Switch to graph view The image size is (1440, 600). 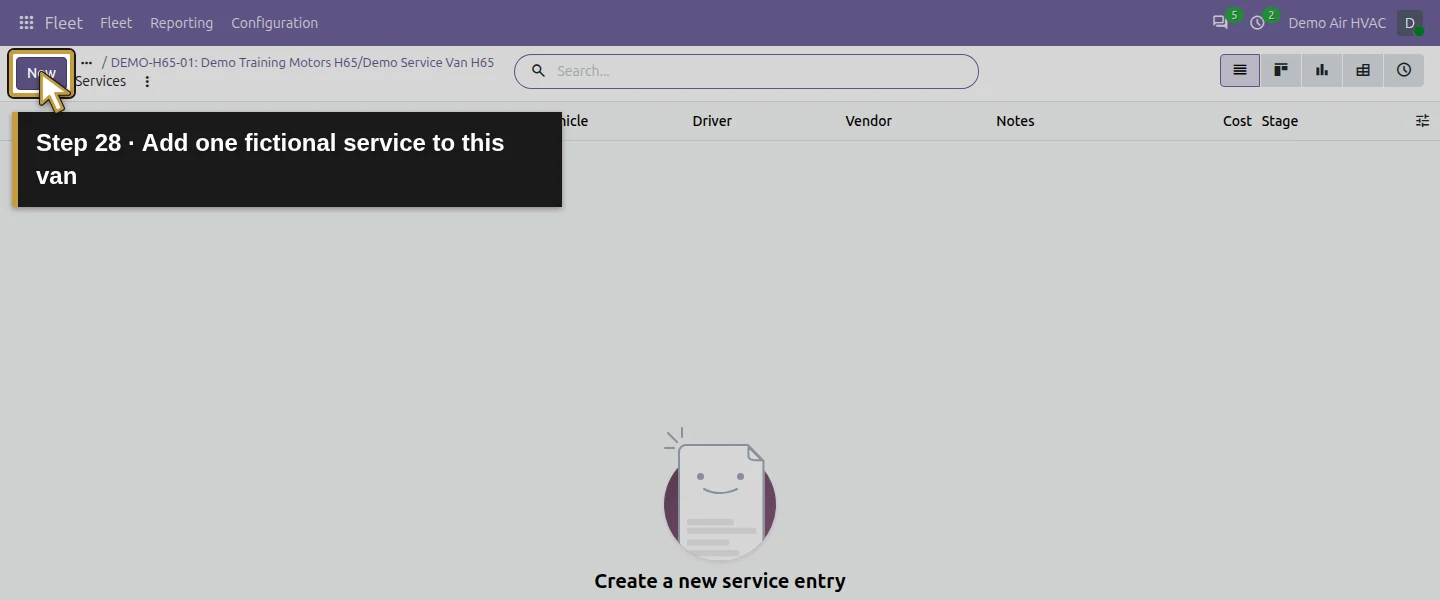pos(1322,70)
